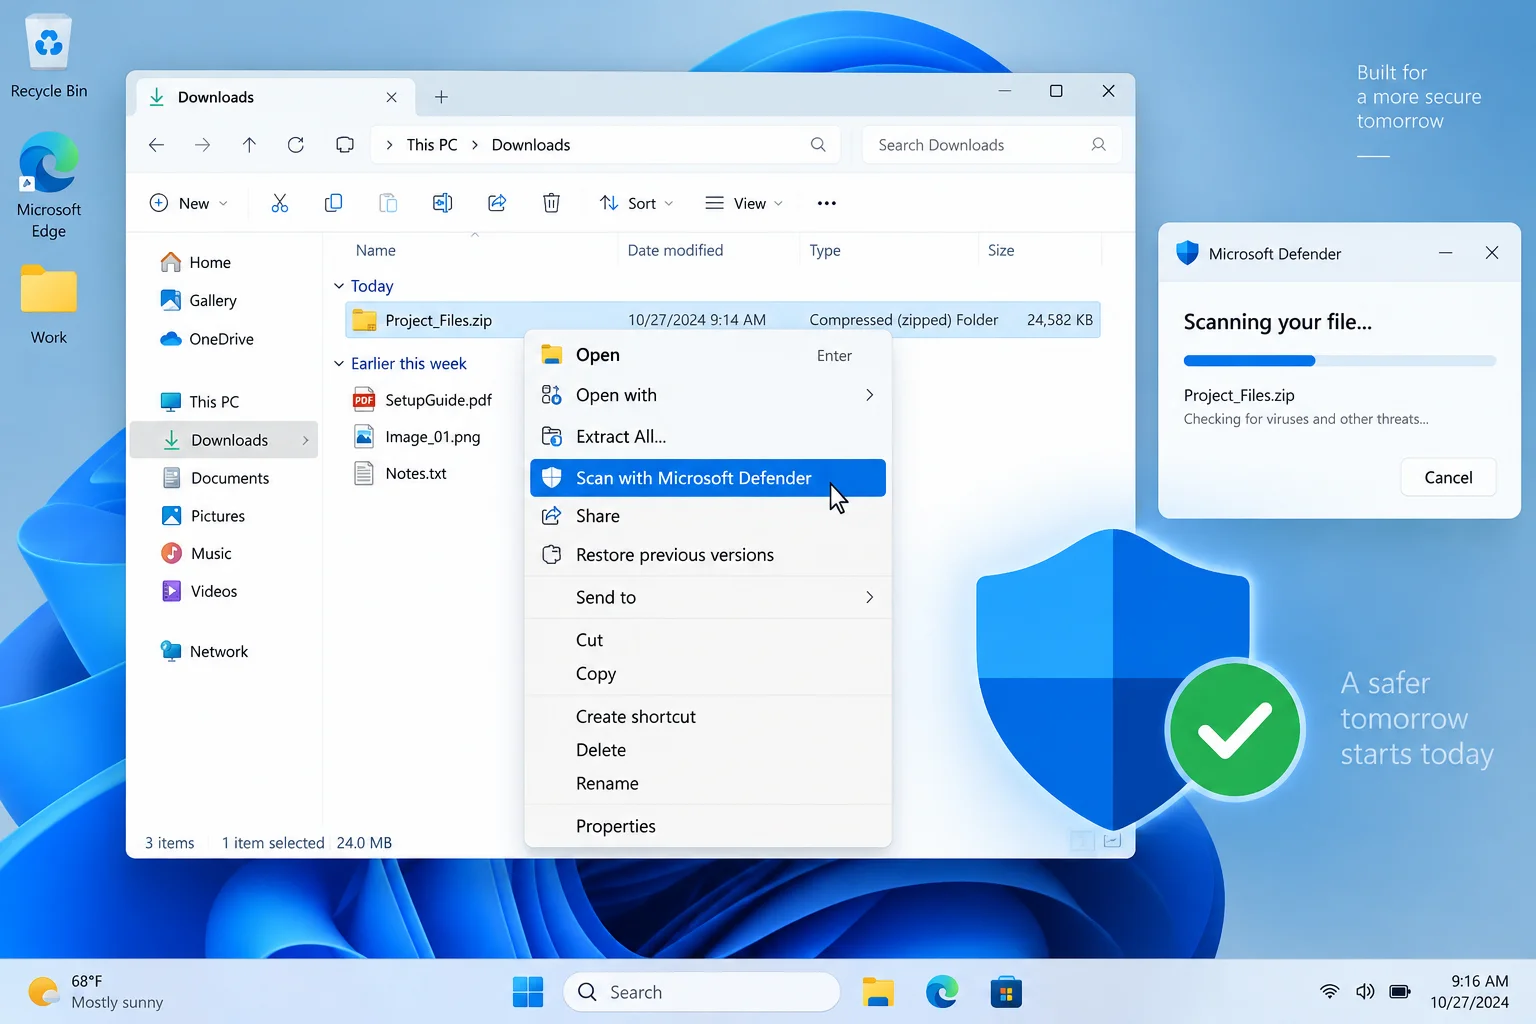The height and width of the screenshot is (1024, 1536).
Task: Click the Type column header
Action: click(x=825, y=250)
